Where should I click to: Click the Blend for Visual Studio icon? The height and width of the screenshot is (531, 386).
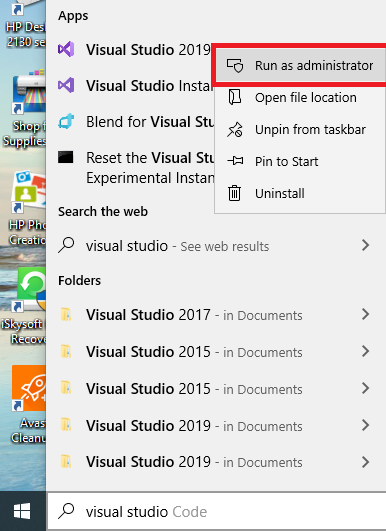(x=66, y=121)
